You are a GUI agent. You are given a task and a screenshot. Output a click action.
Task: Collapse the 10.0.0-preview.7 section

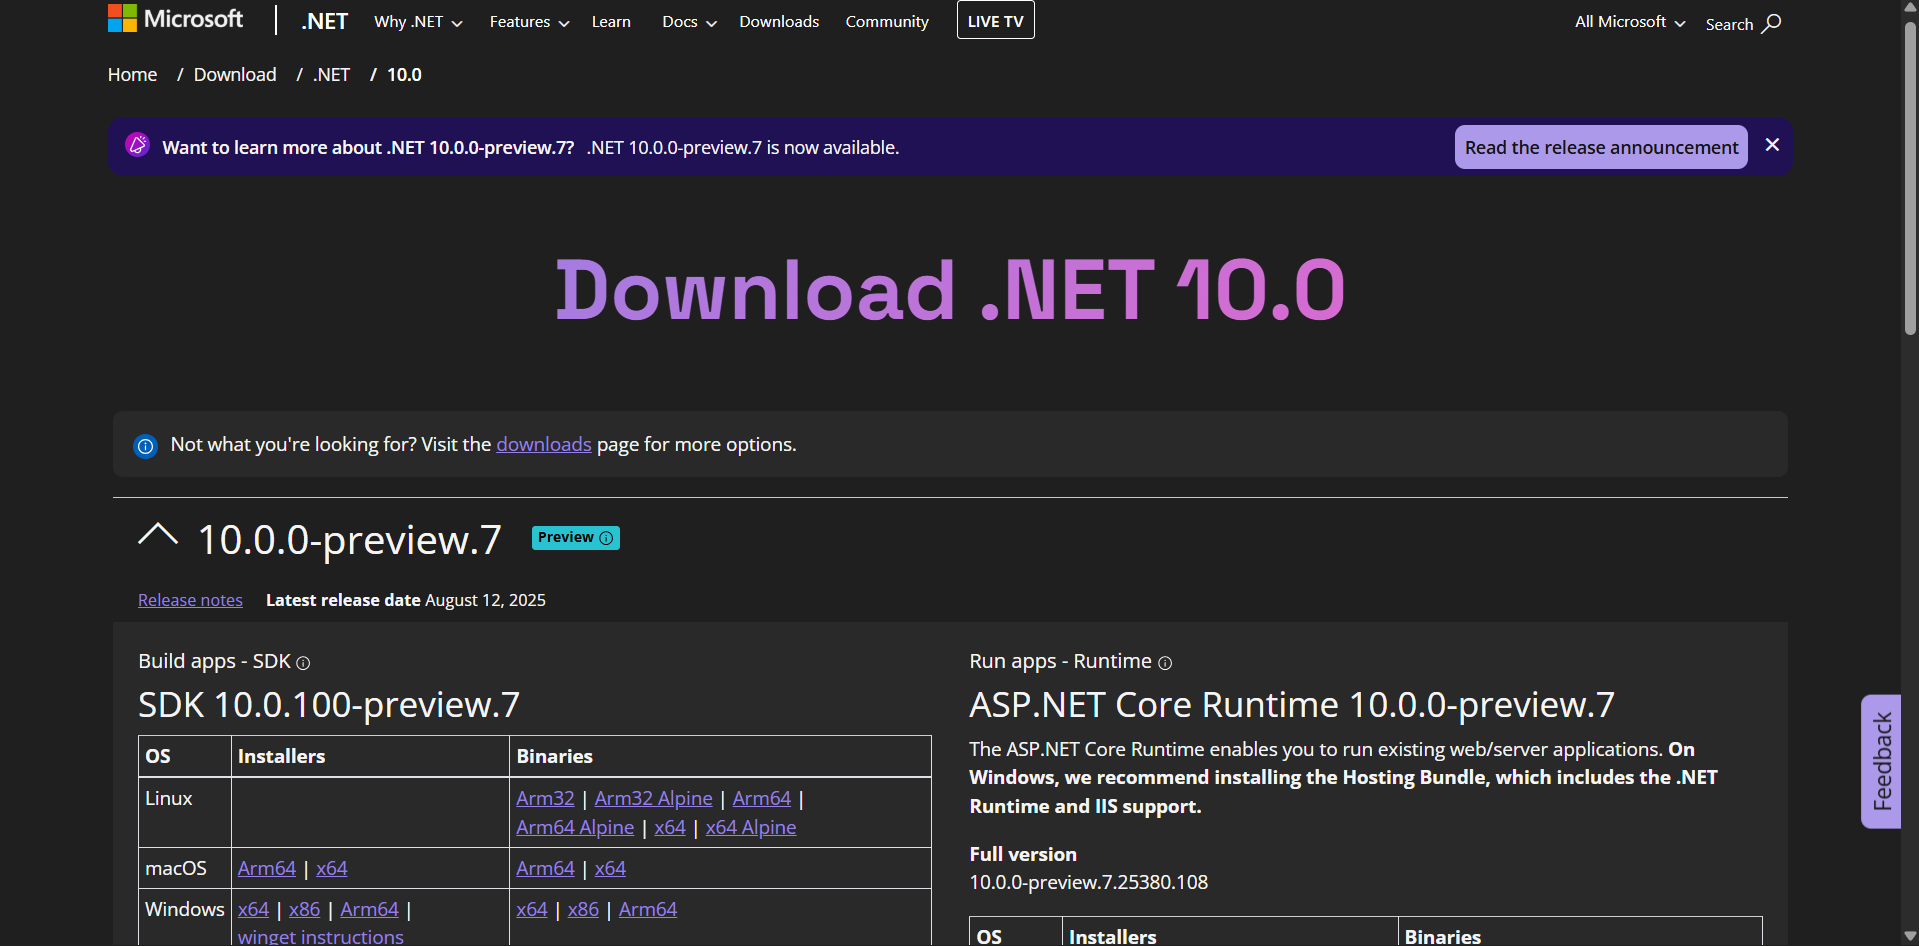[x=158, y=535]
